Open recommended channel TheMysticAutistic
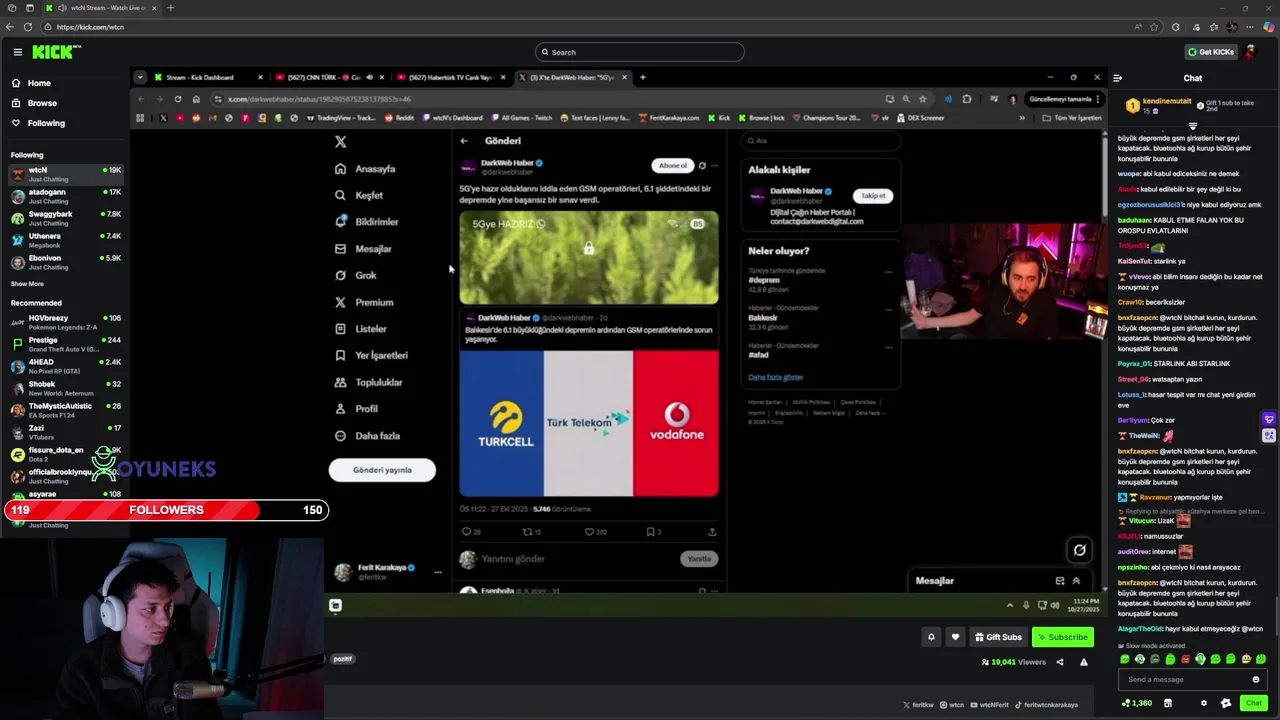The width and height of the screenshot is (1280, 720). (x=65, y=410)
